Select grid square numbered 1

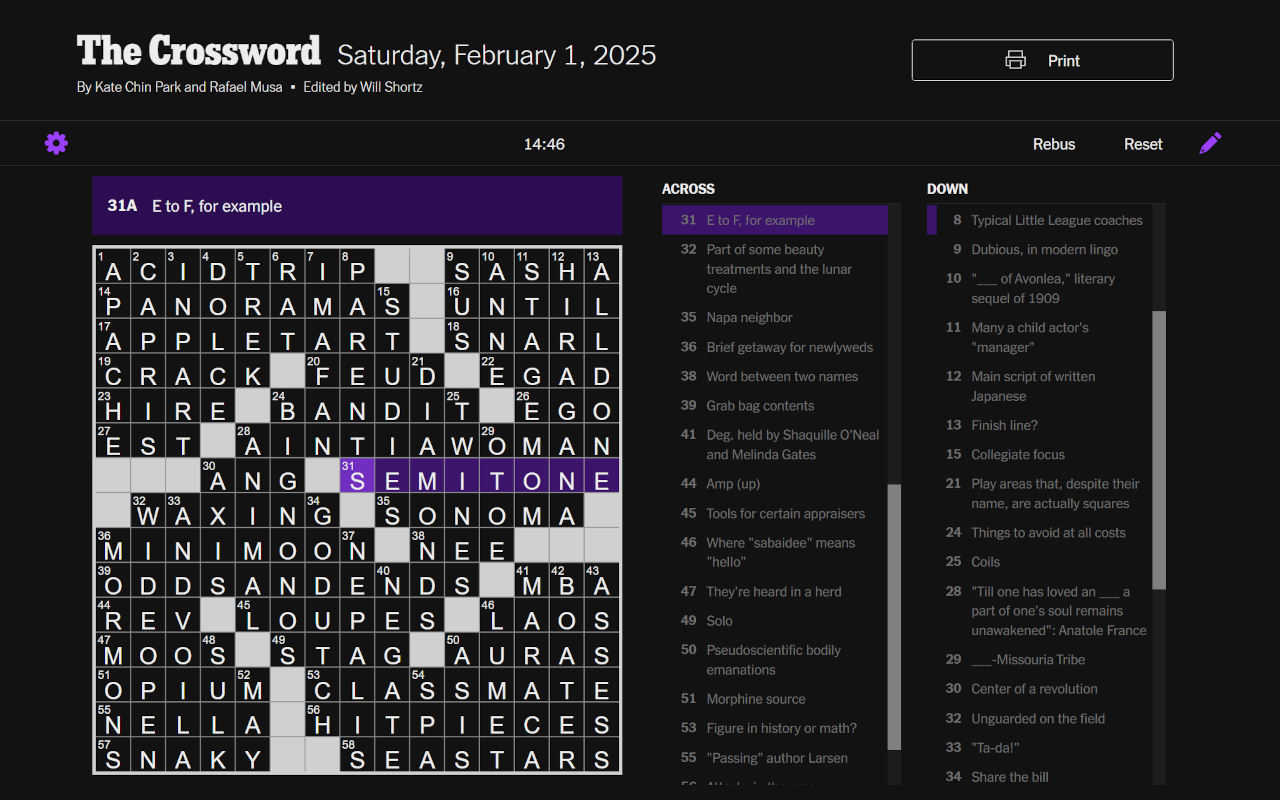[113, 266]
